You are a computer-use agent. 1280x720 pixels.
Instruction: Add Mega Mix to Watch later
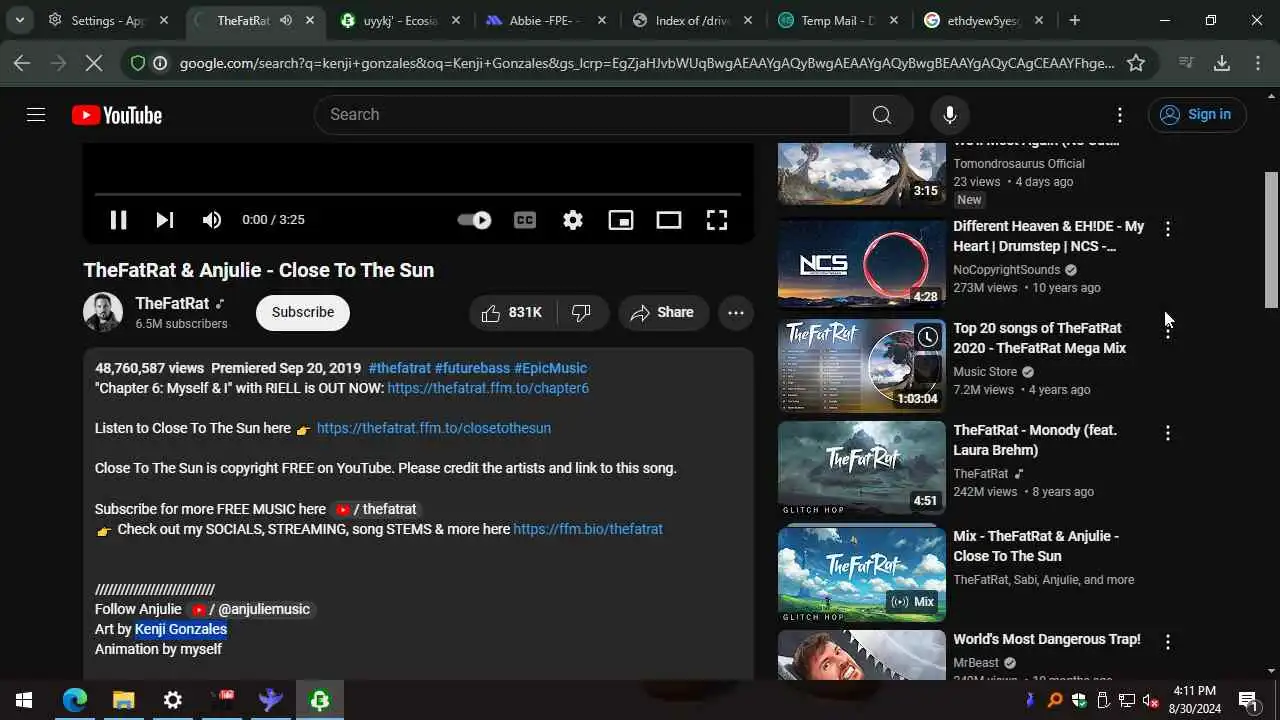[928, 337]
